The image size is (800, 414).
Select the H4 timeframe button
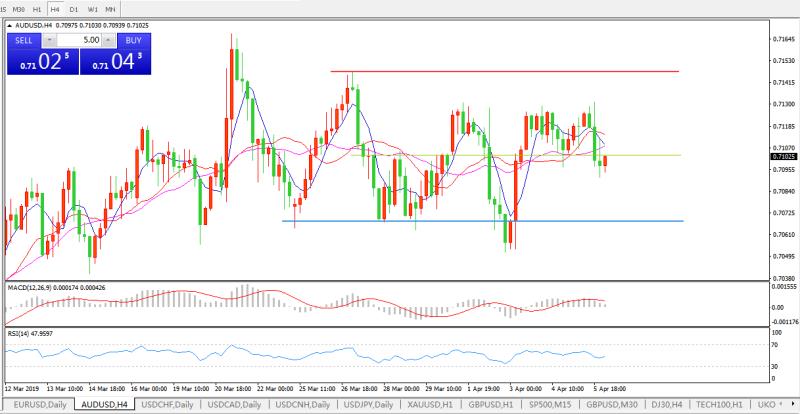point(55,8)
